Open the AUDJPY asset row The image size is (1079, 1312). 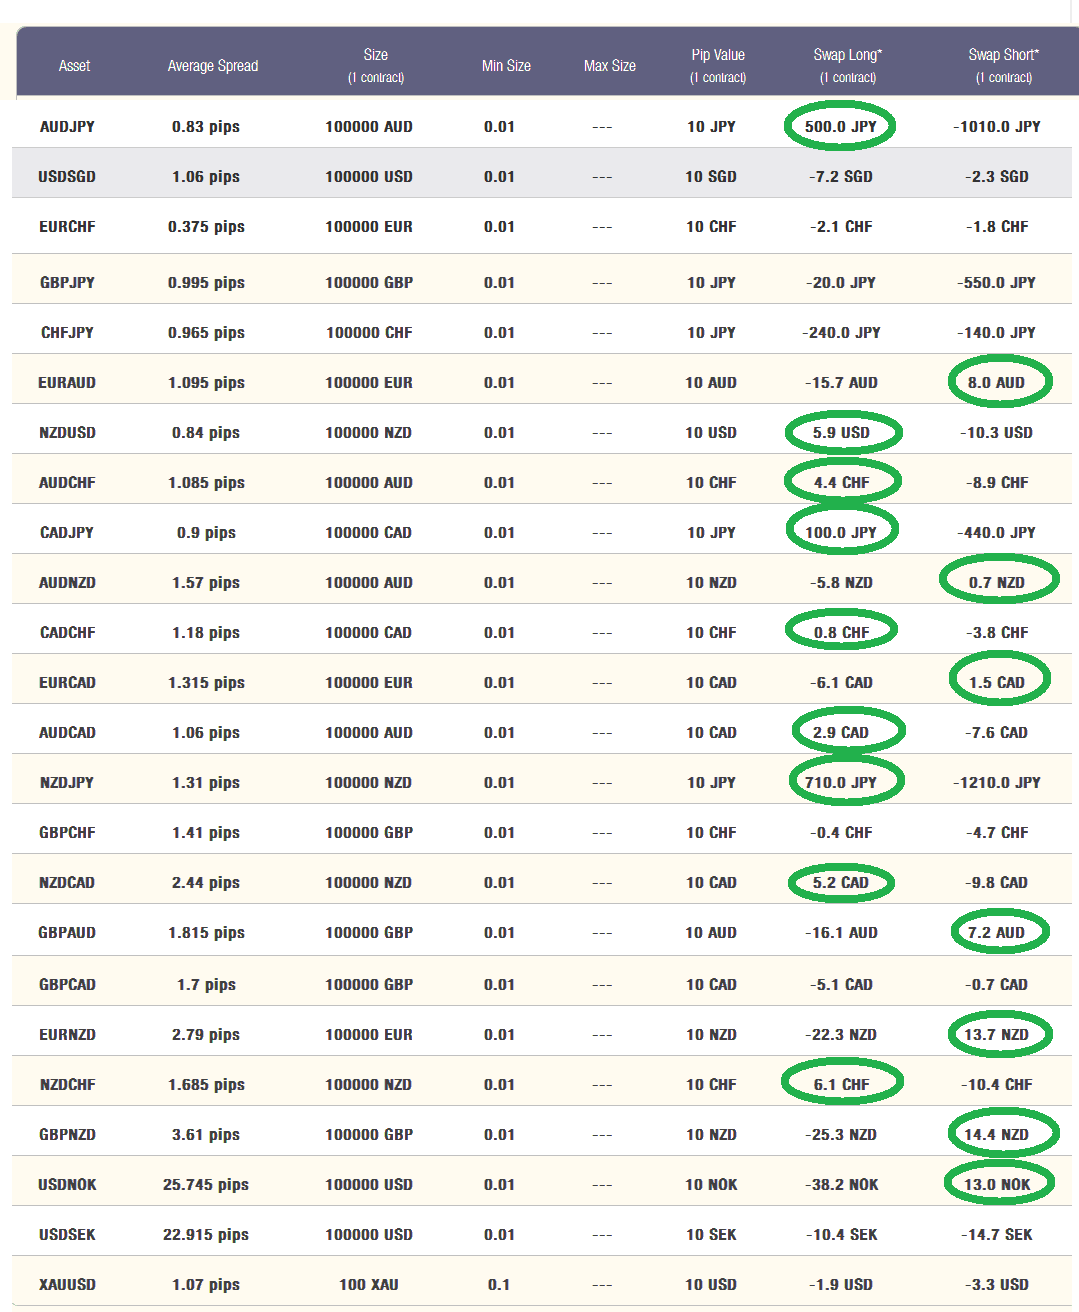coord(67,127)
